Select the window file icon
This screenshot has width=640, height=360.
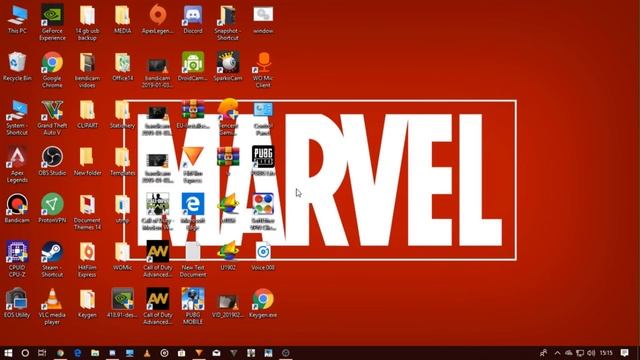(263, 19)
